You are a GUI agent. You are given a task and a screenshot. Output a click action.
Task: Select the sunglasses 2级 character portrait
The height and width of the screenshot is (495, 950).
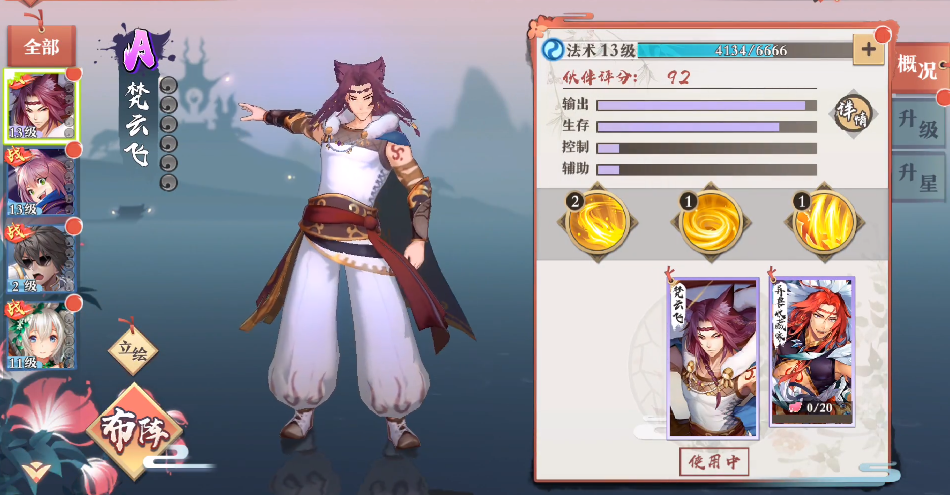[x=41, y=259]
